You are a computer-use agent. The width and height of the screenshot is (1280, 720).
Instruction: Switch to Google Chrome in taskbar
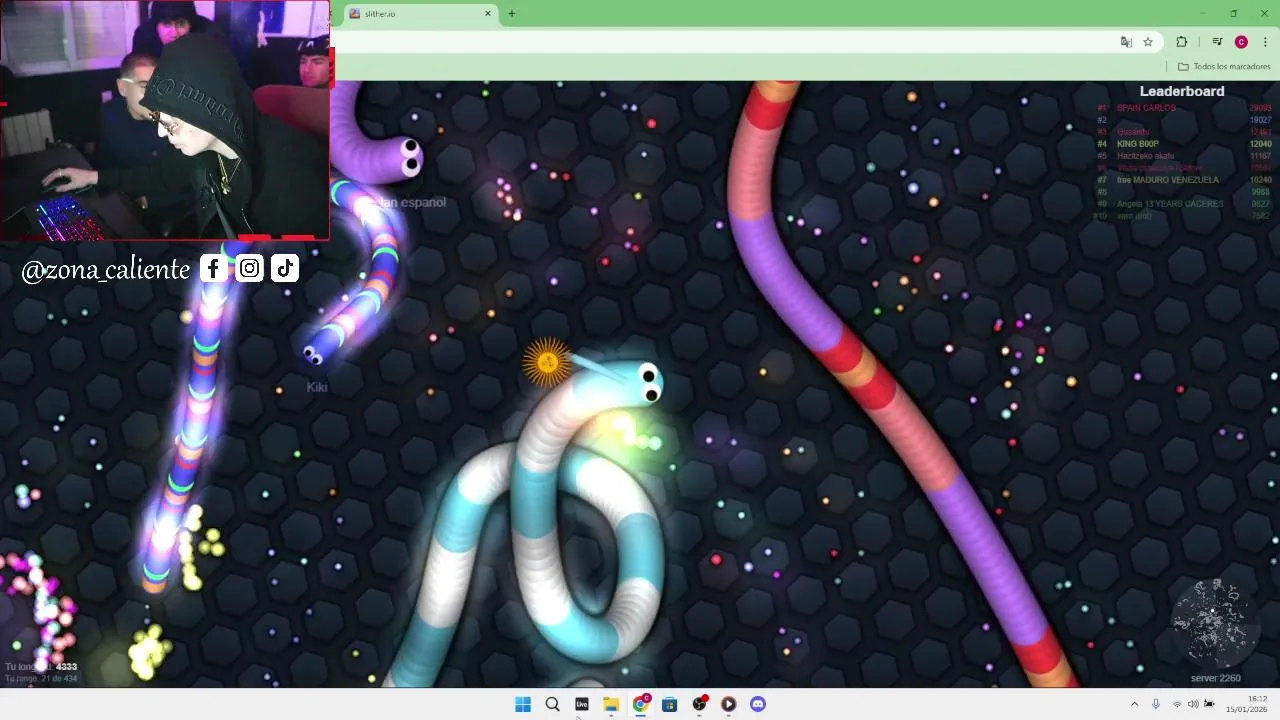point(640,704)
